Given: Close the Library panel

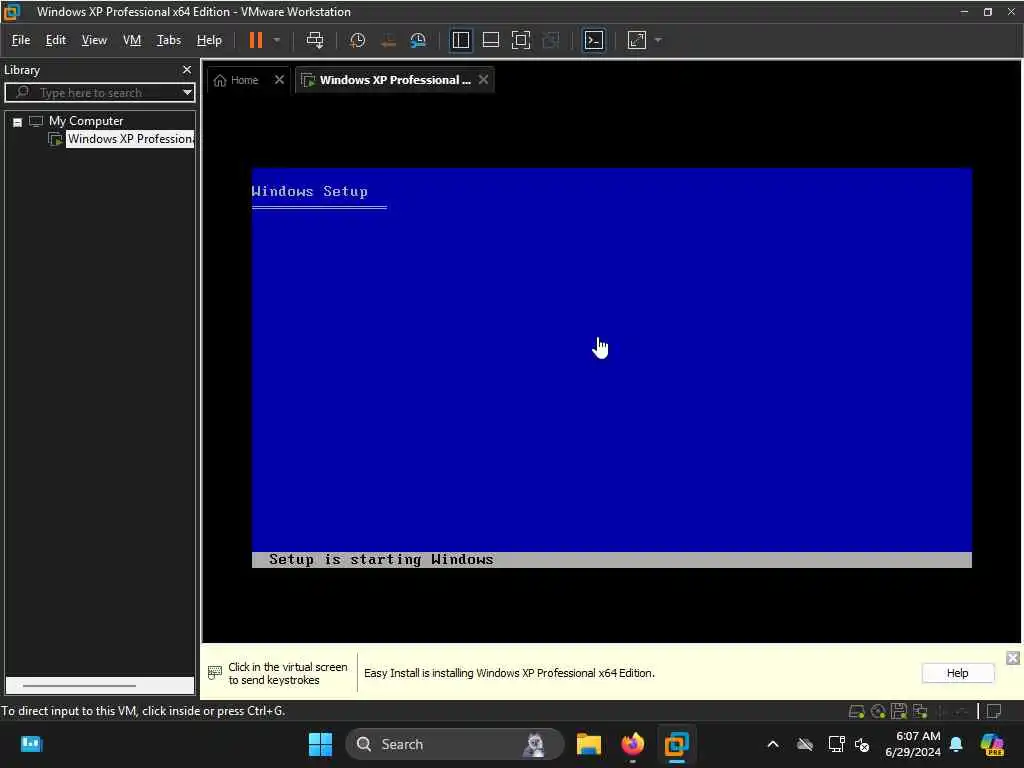Looking at the screenshot, I should (x=187, y=70).
